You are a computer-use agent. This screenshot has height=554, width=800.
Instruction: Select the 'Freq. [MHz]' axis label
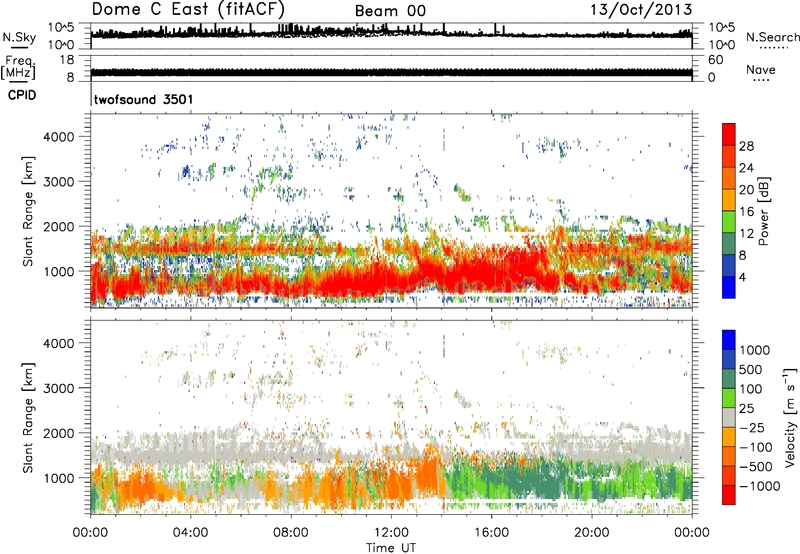pyautogui.click(x=18, y=68)
